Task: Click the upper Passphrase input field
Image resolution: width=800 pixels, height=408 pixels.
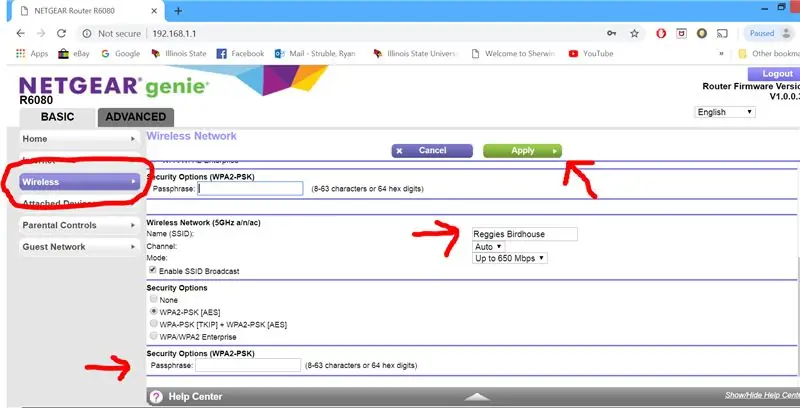Action: (x=251, y=189)
